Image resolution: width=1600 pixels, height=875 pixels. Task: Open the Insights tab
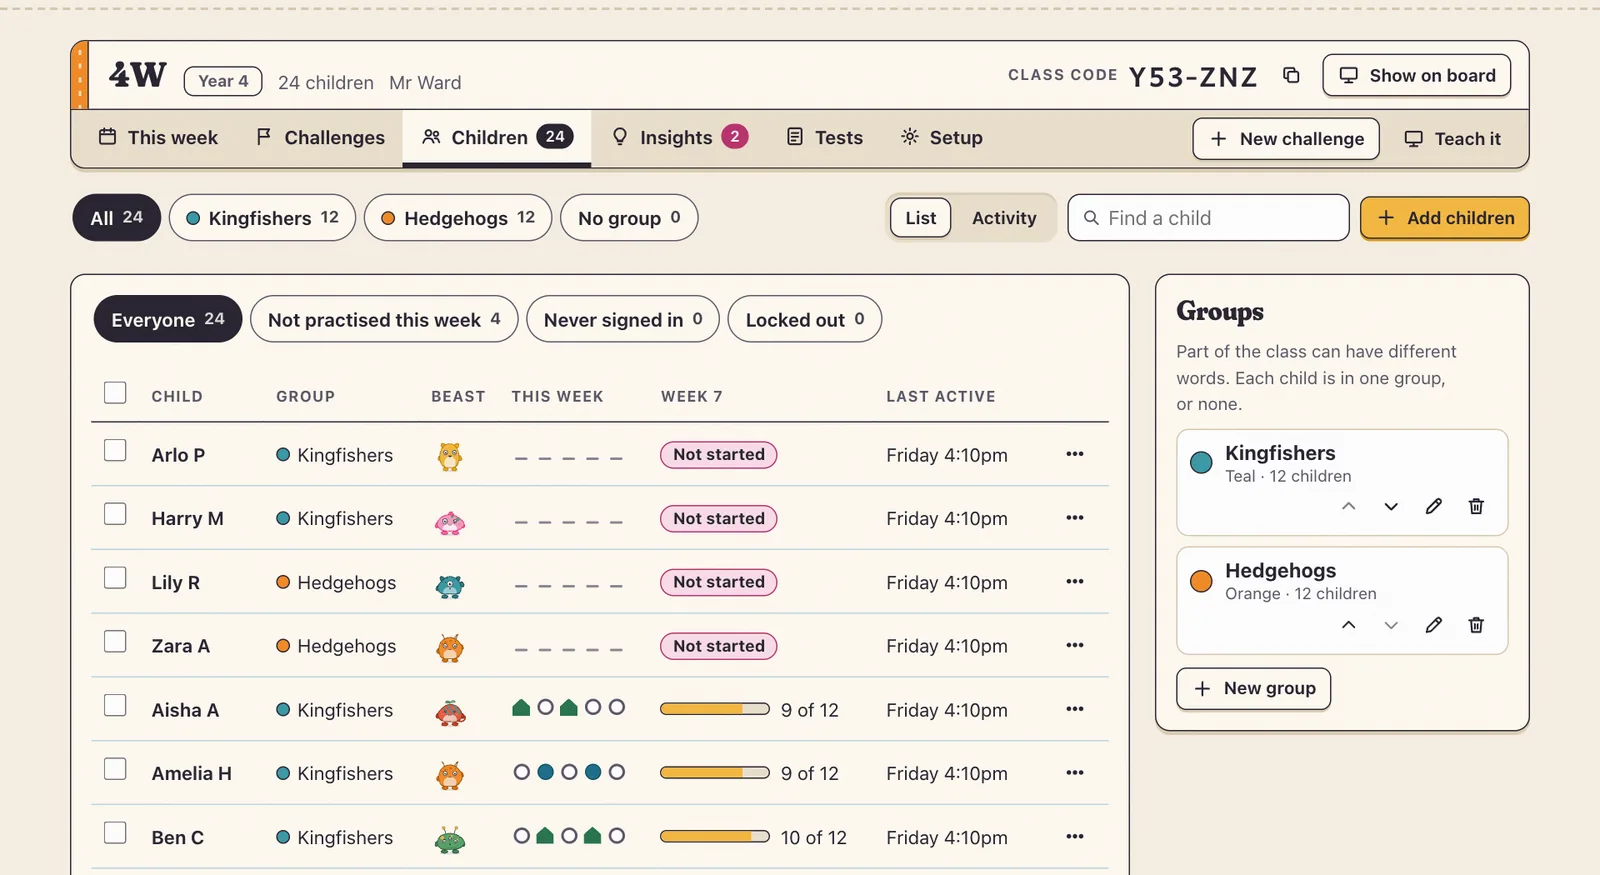(679, 138)
